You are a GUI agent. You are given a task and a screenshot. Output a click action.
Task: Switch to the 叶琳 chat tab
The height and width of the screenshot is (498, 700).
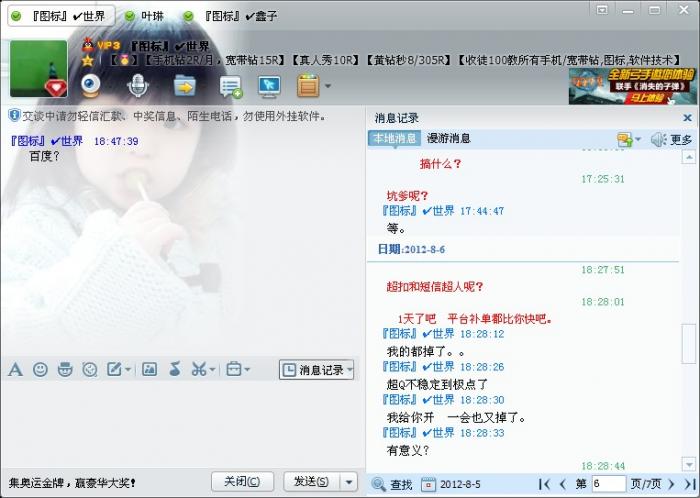pyautogui.click(x=145, y=17)
